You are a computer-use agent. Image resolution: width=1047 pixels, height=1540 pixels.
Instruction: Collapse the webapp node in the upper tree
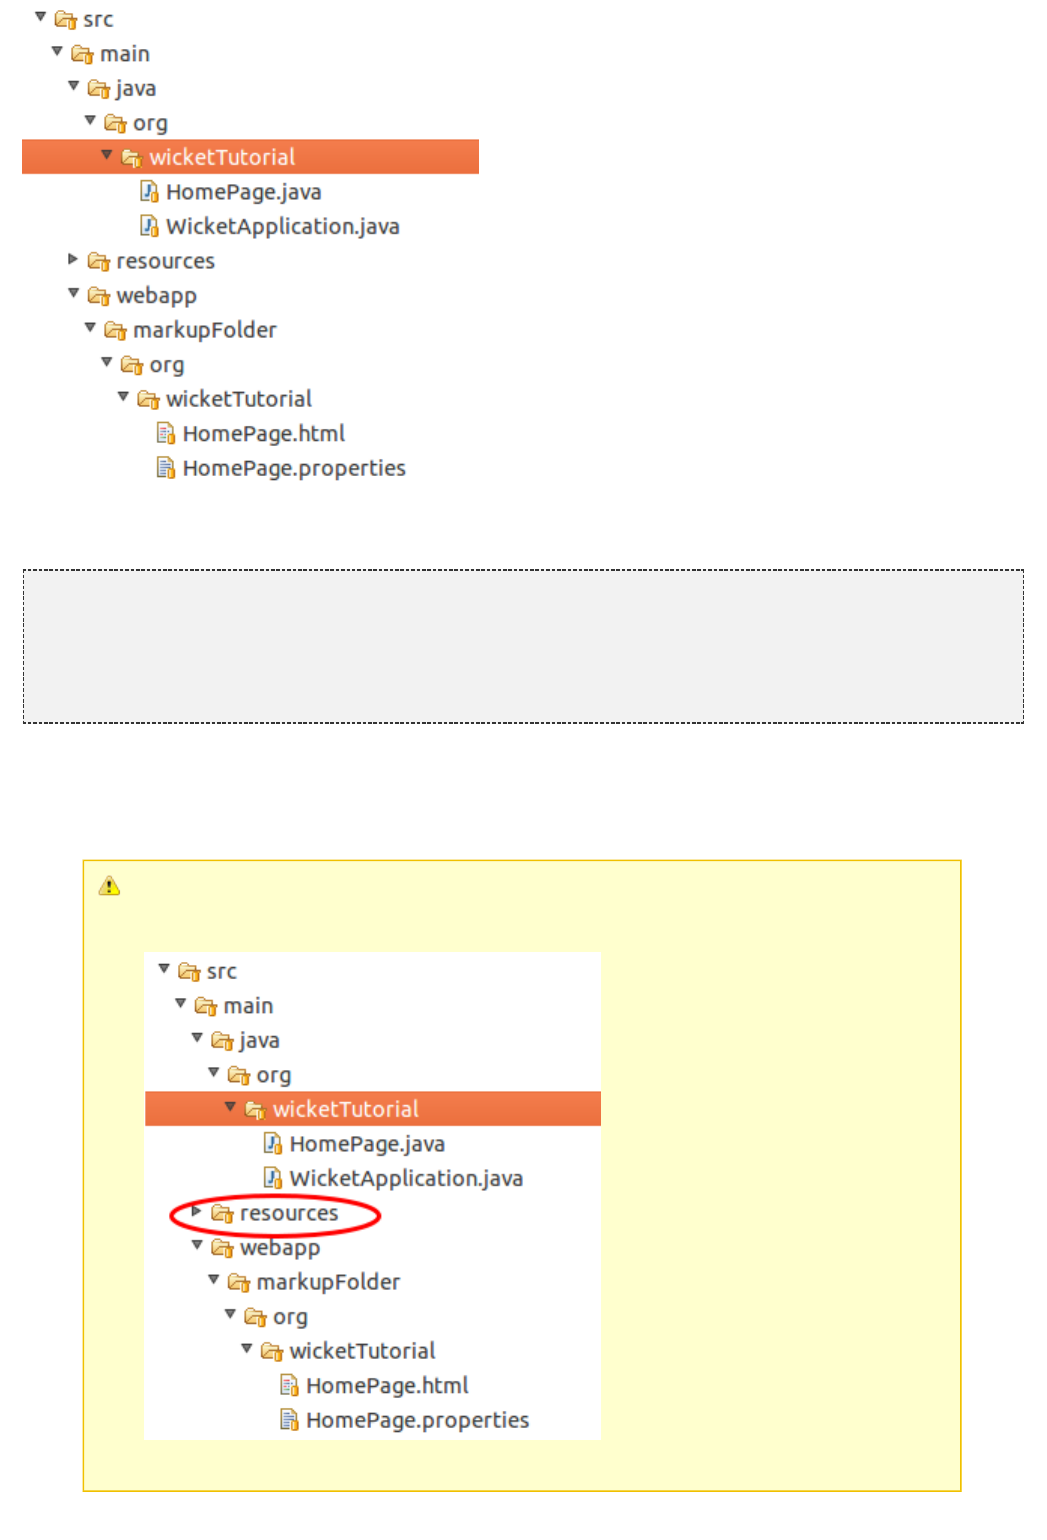pos(74,293)
